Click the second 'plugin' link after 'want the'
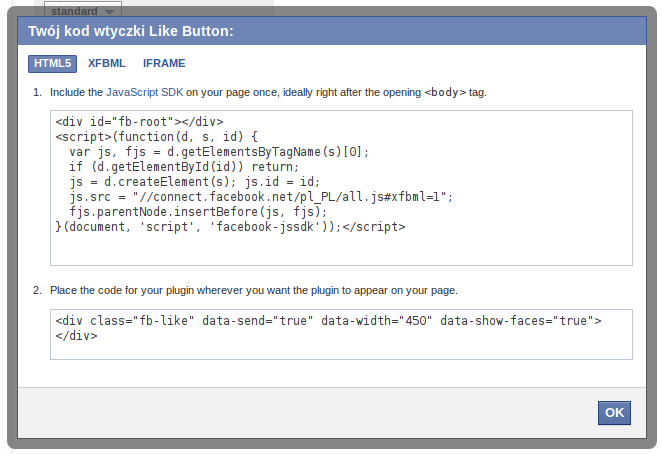 (x=325, y=290)
